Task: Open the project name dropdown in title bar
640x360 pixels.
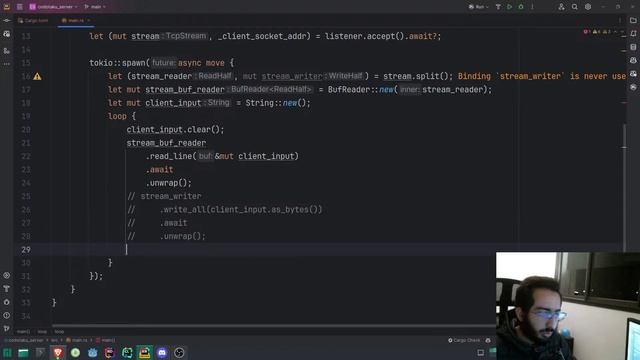Action: point(53,7)
